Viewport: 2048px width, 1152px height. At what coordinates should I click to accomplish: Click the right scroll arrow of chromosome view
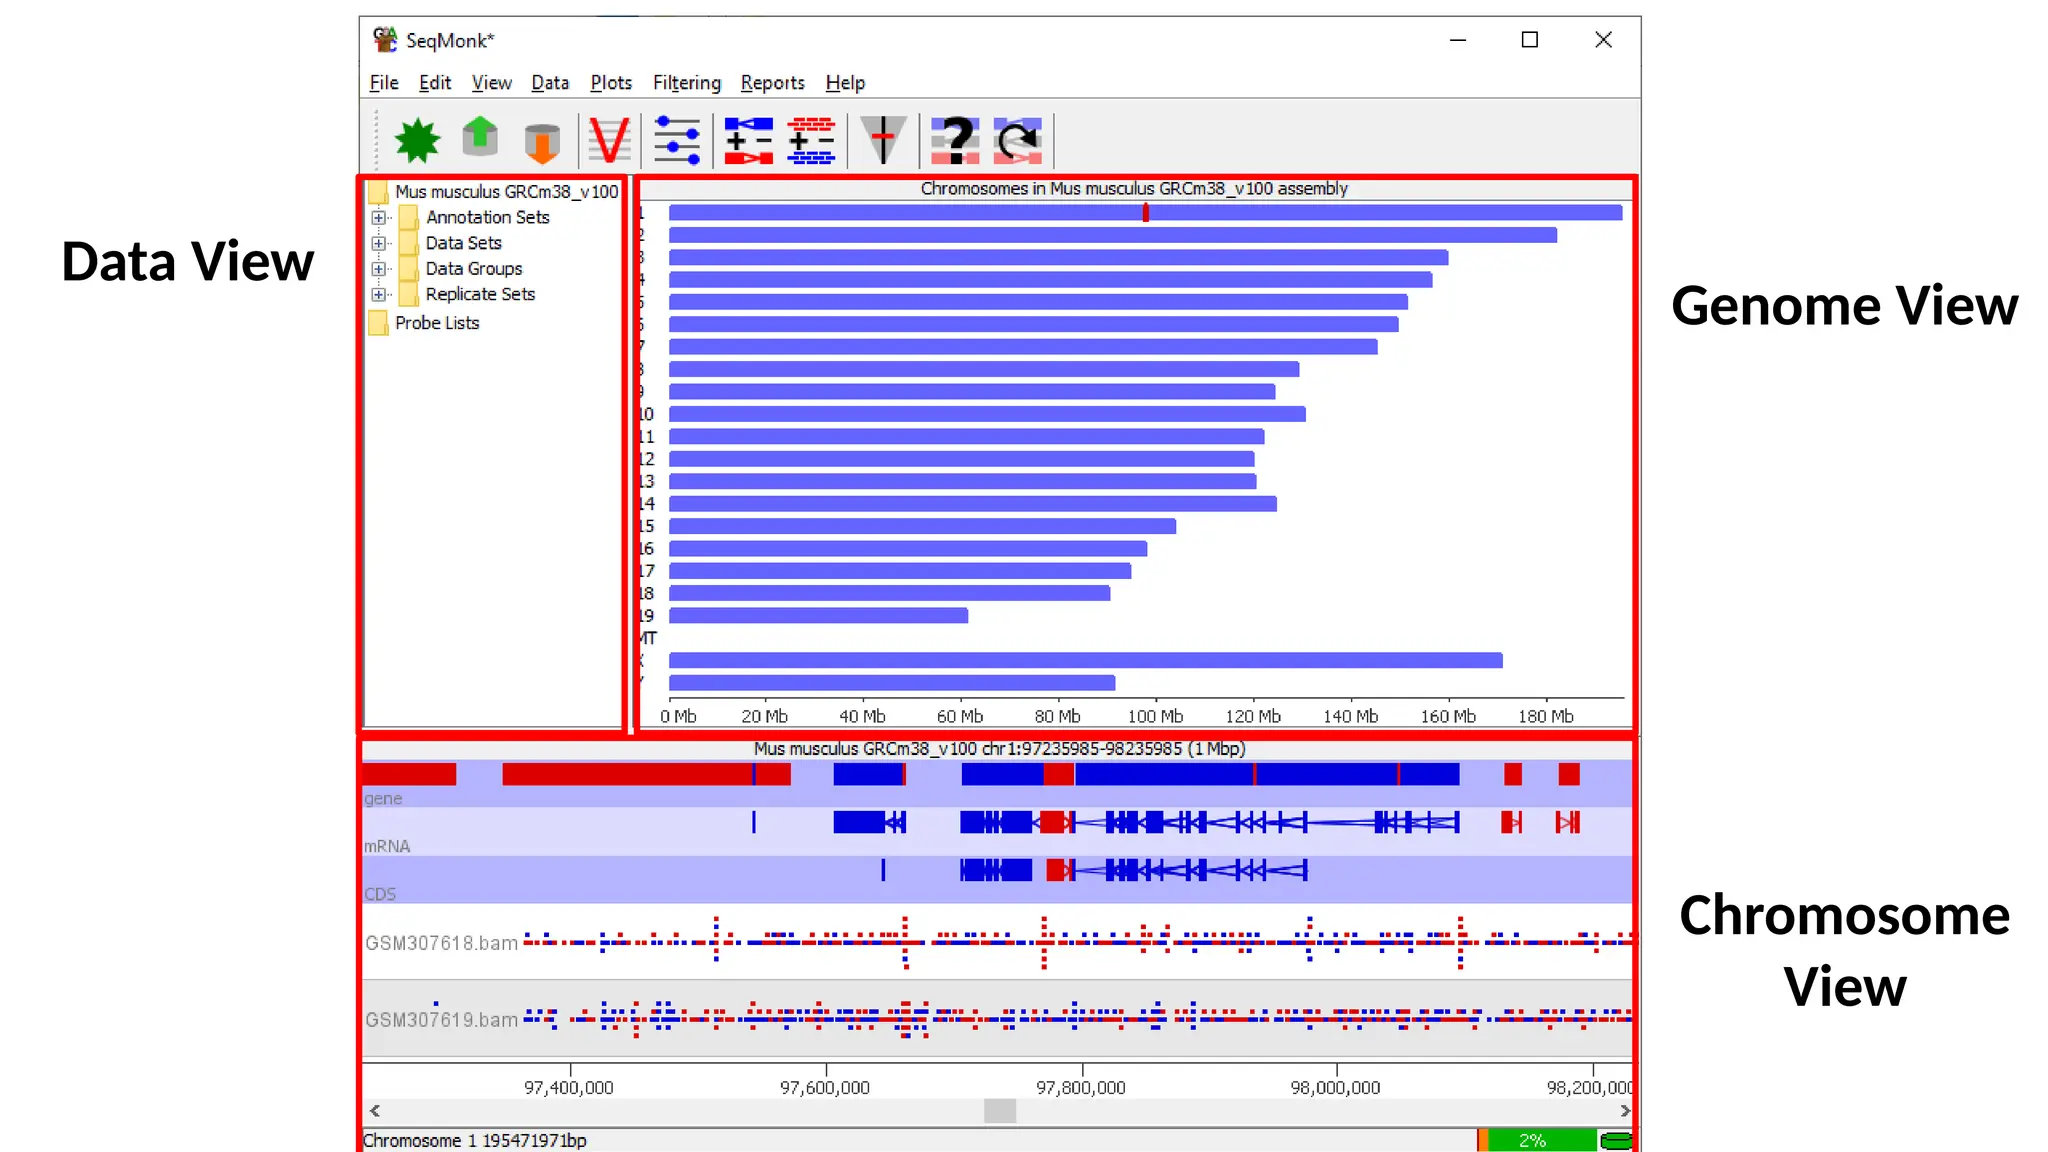(1624, 1111)
